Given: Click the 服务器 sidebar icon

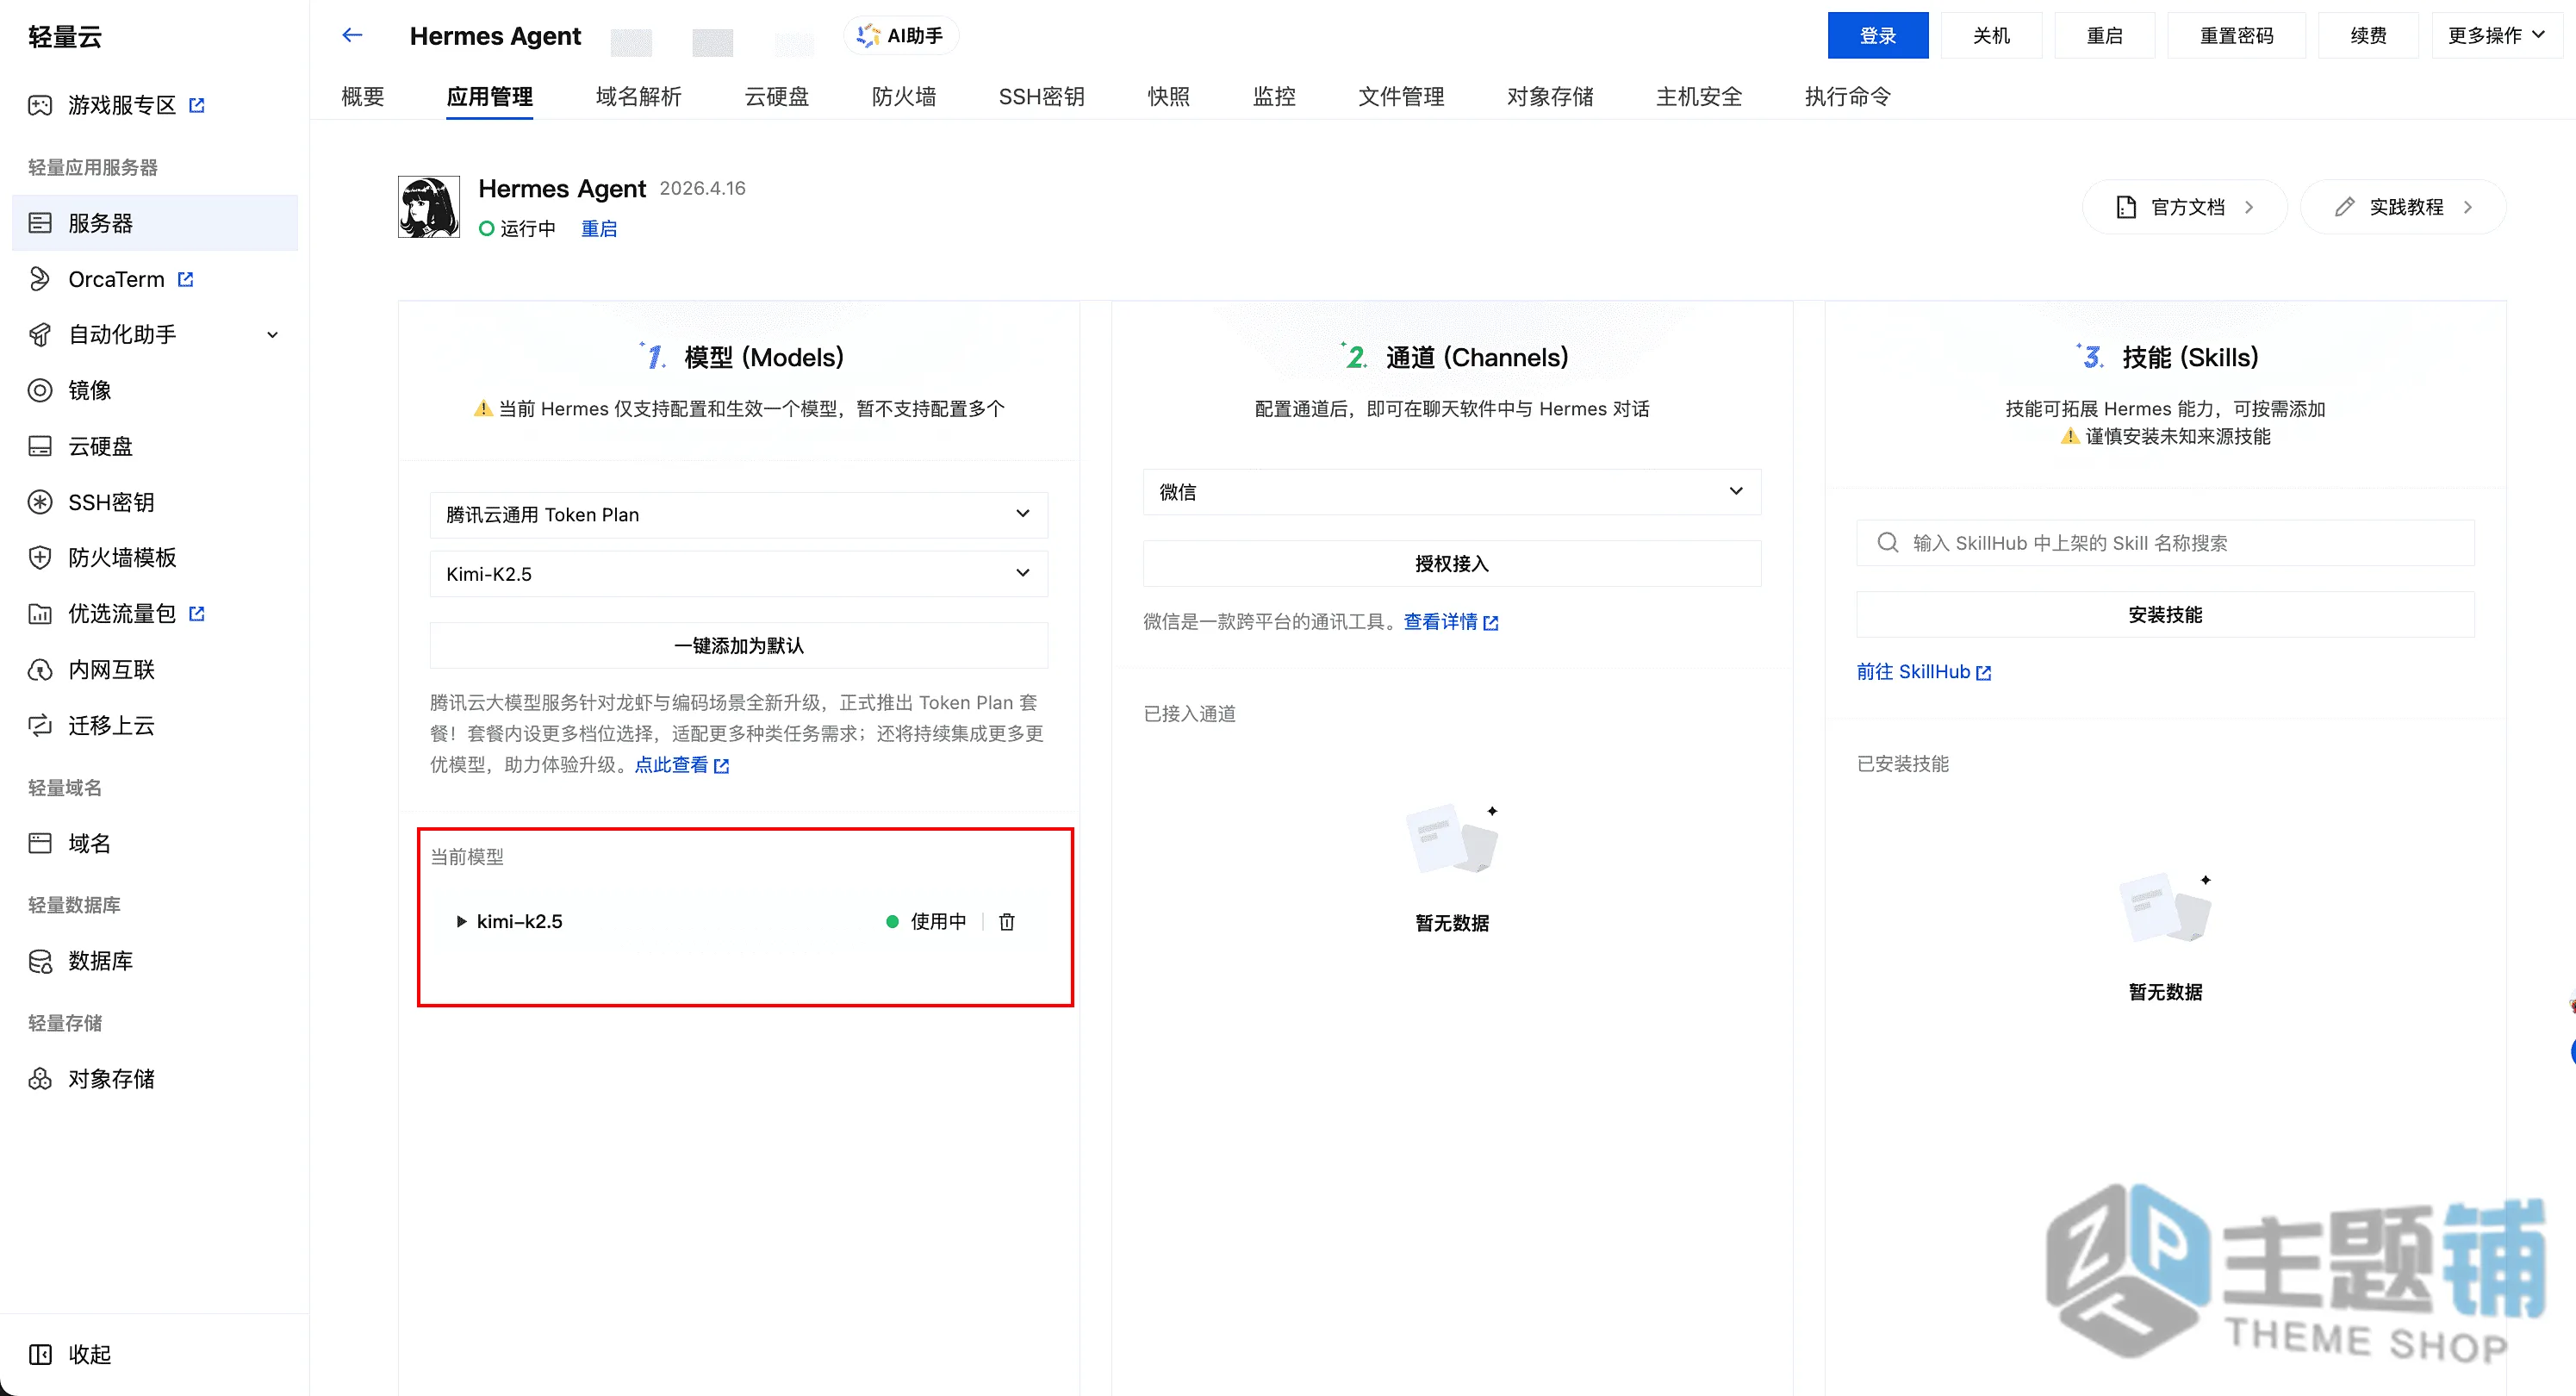Looking at the screenshot, I should 40,223.
